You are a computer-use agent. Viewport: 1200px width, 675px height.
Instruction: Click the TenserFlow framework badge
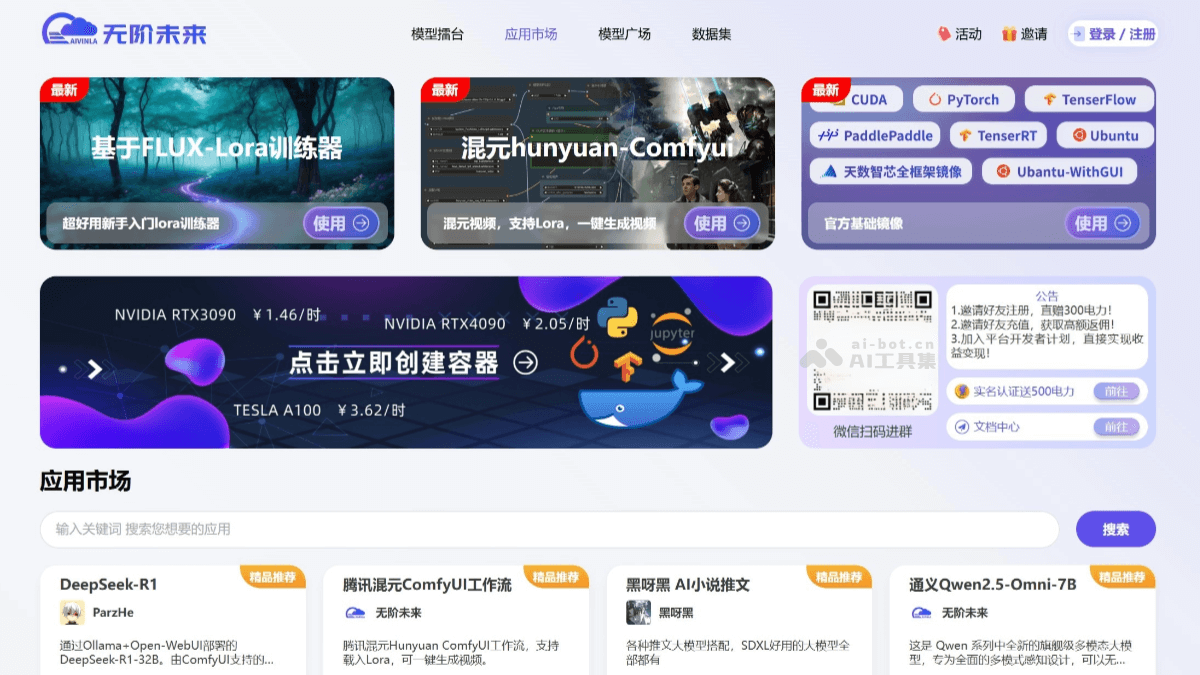(x=1090, y=99)
